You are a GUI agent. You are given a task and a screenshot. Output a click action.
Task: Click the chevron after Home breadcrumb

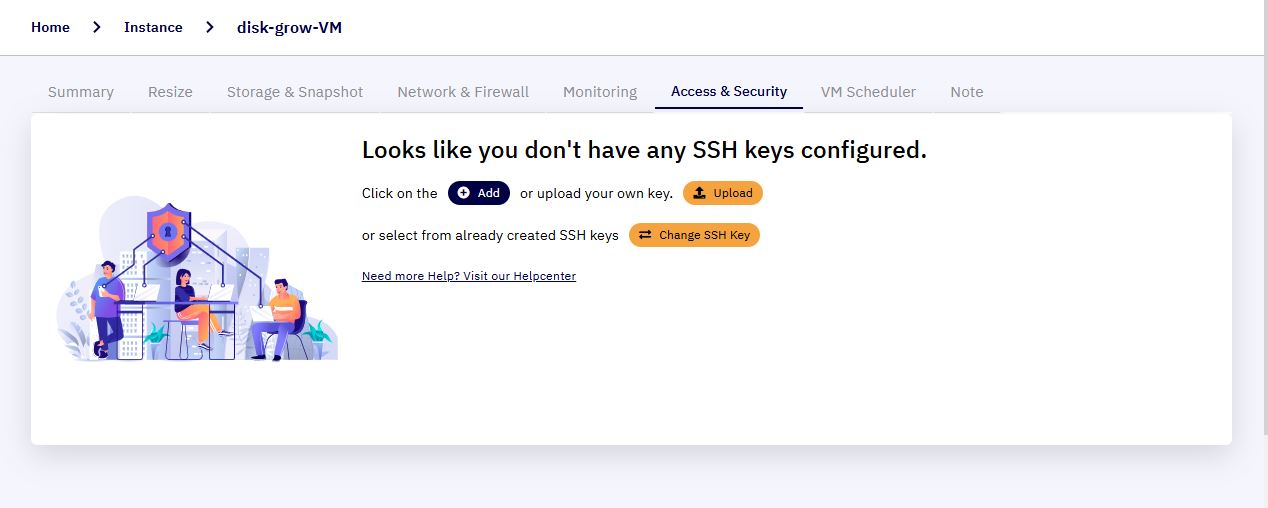(97, 27)
